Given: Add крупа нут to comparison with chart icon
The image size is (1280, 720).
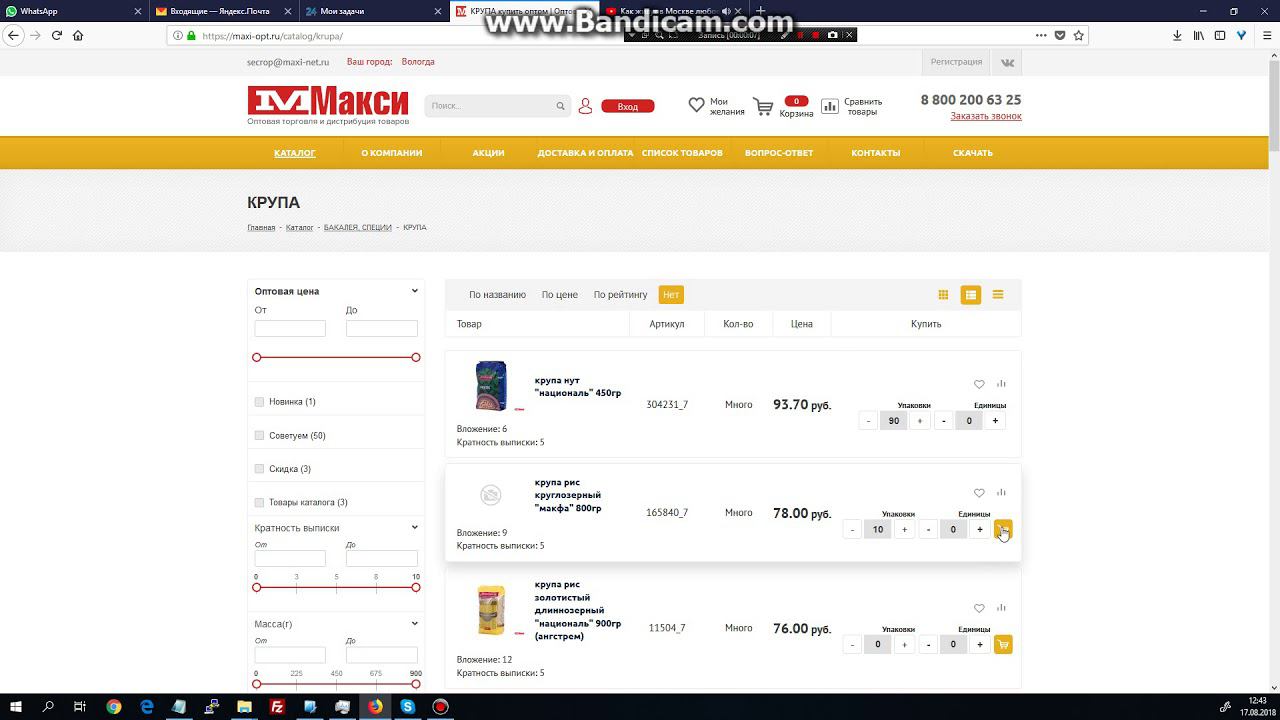Looking at the screenshot, I should tap(1001, 383).
